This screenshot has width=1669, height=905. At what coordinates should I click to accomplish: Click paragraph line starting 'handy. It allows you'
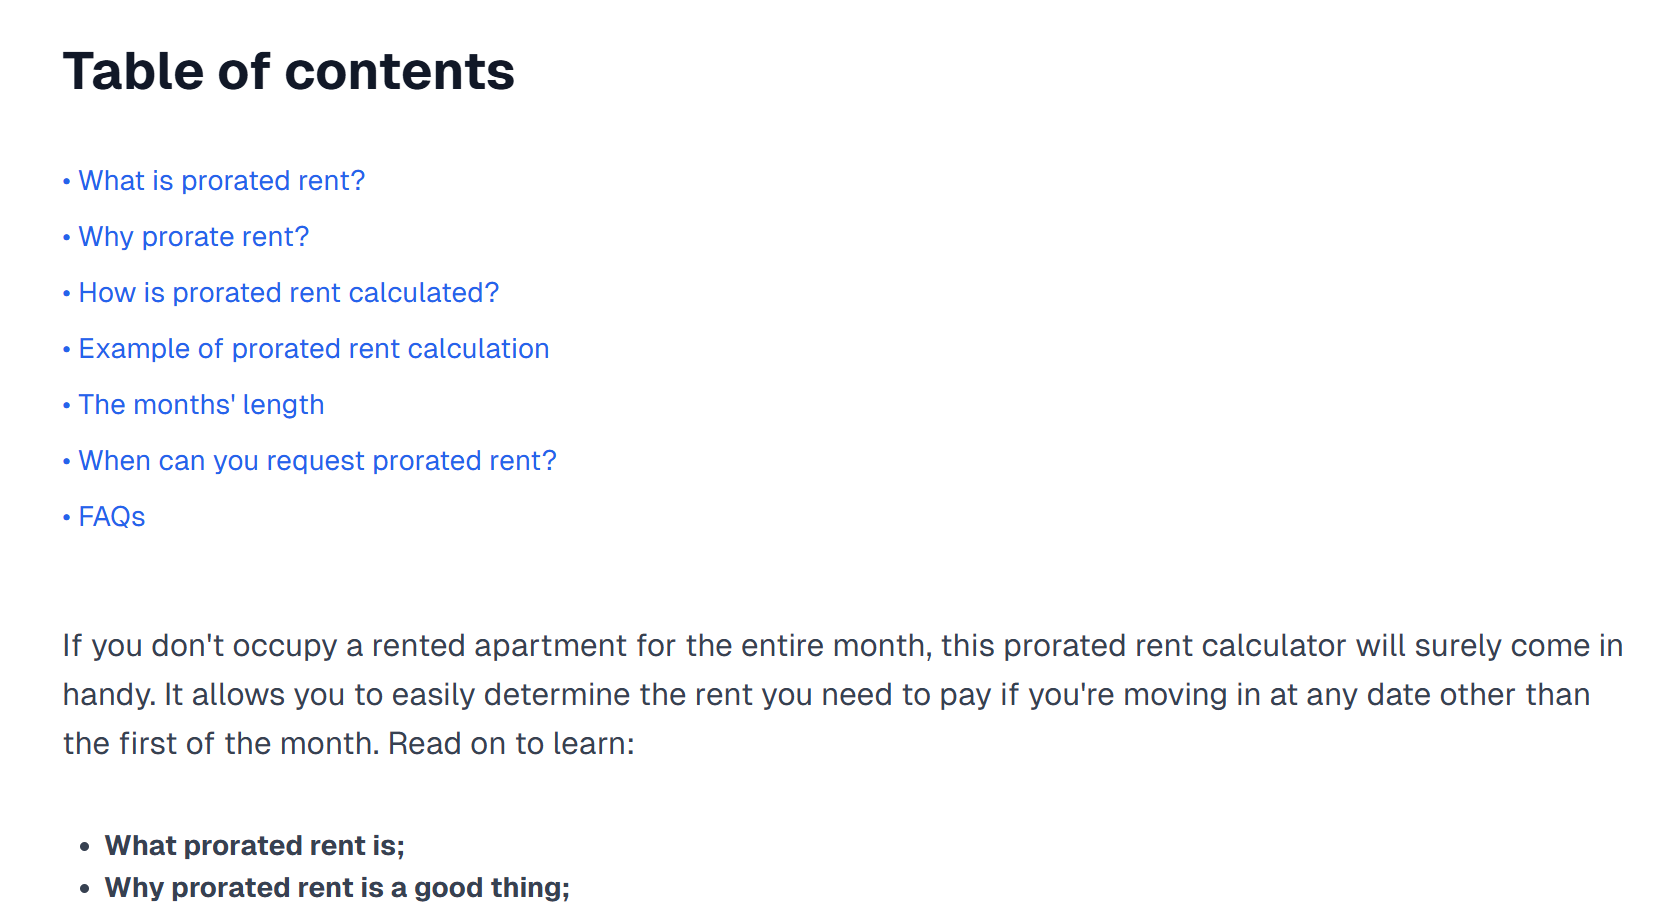[x=826, y=695]
